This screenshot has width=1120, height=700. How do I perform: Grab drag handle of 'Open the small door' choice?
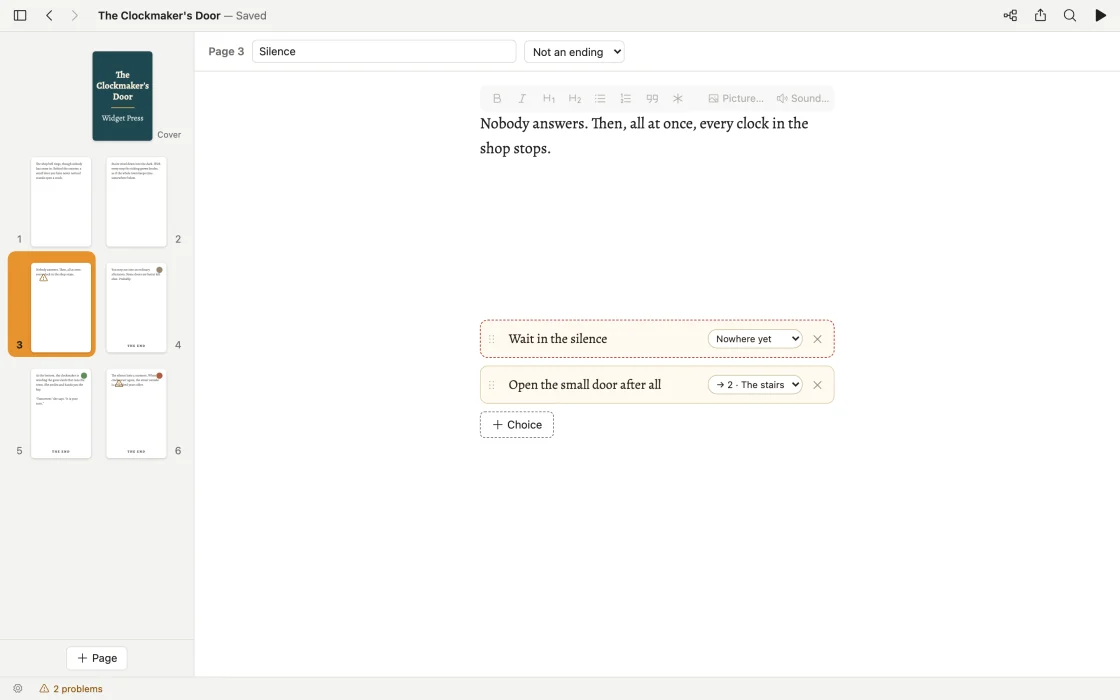pyautogui.click(x=491, y=384)
